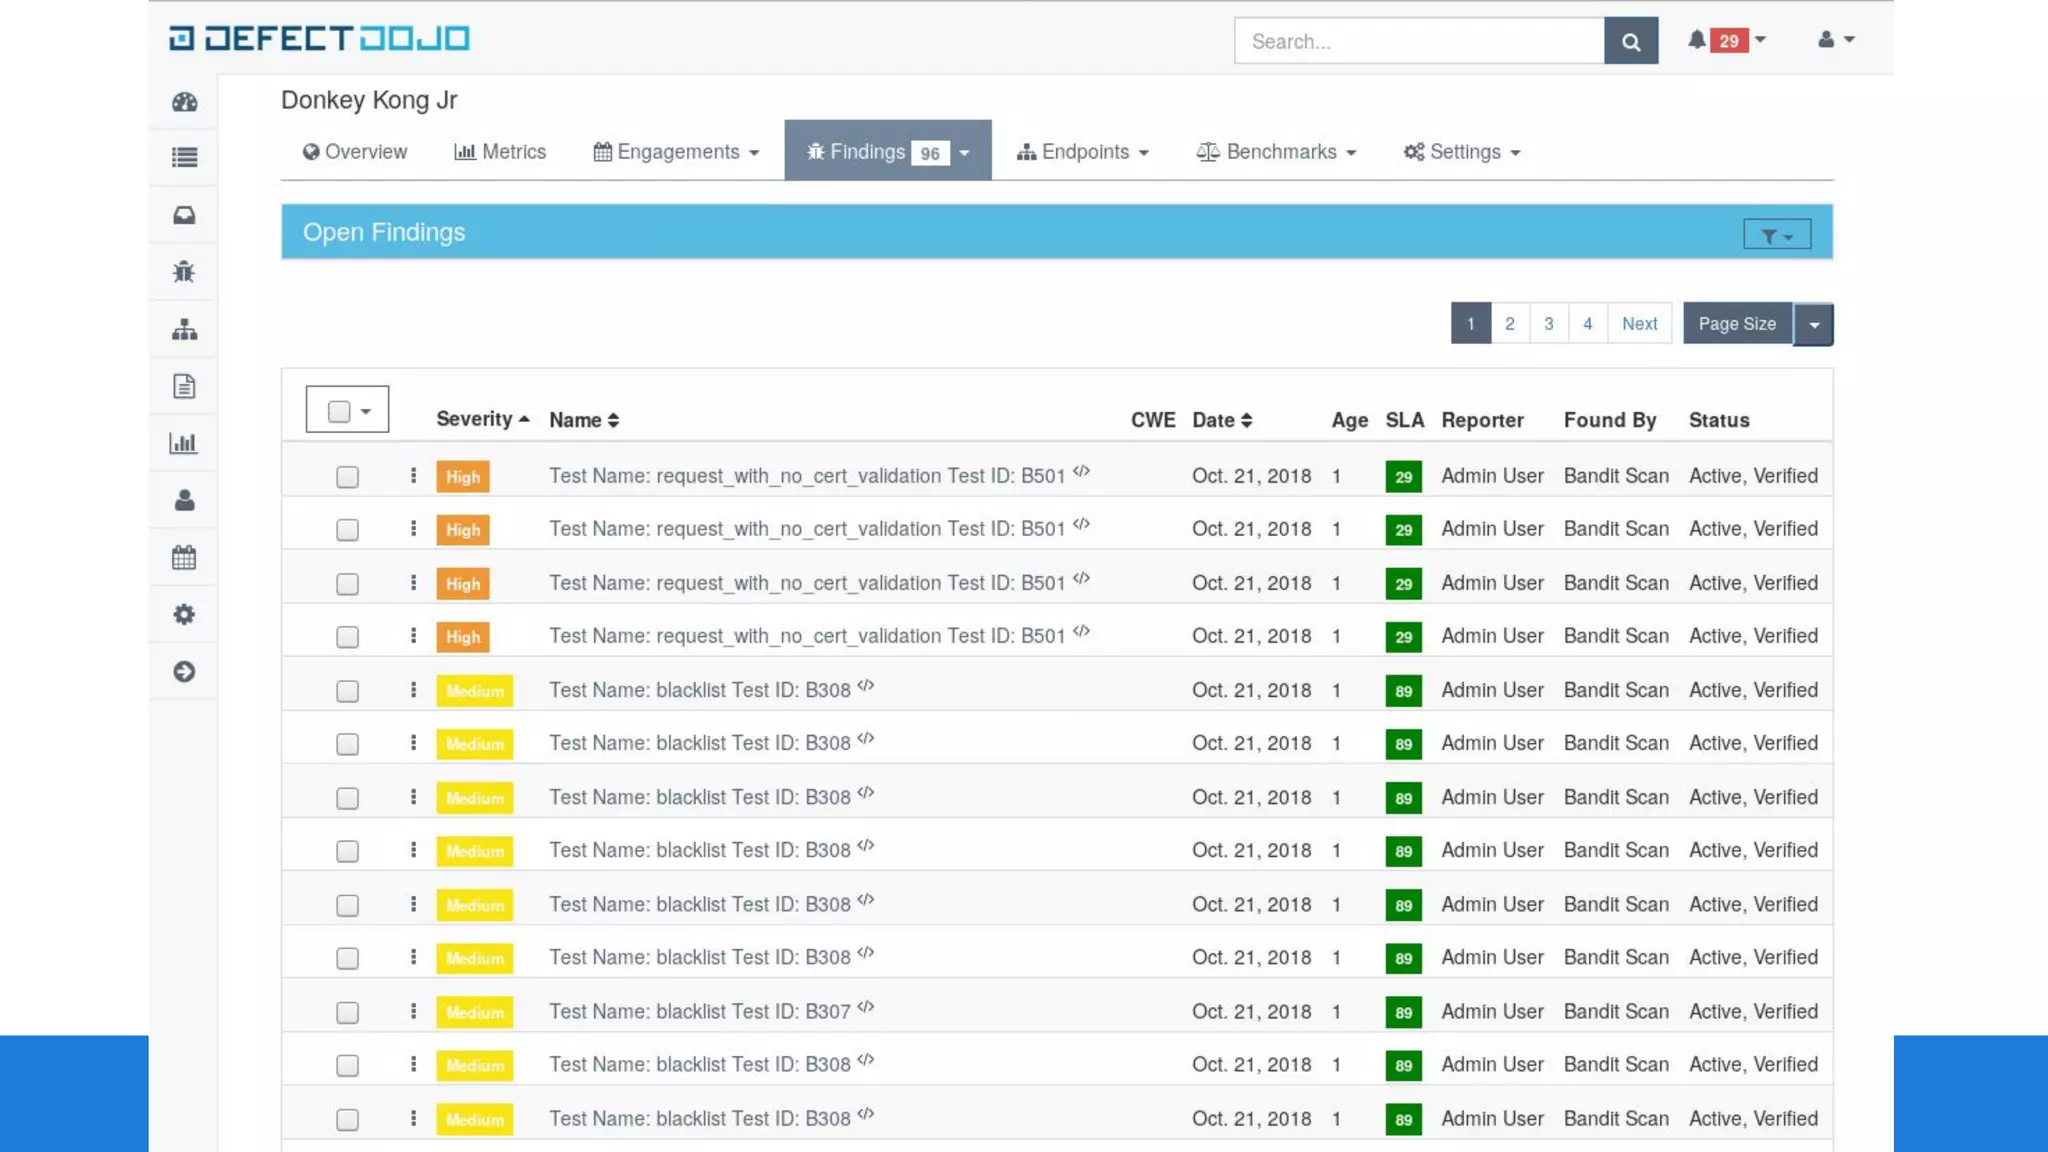
Task: Open the metrics bar chart icon in the sidebar
Action: pos(184,443)
